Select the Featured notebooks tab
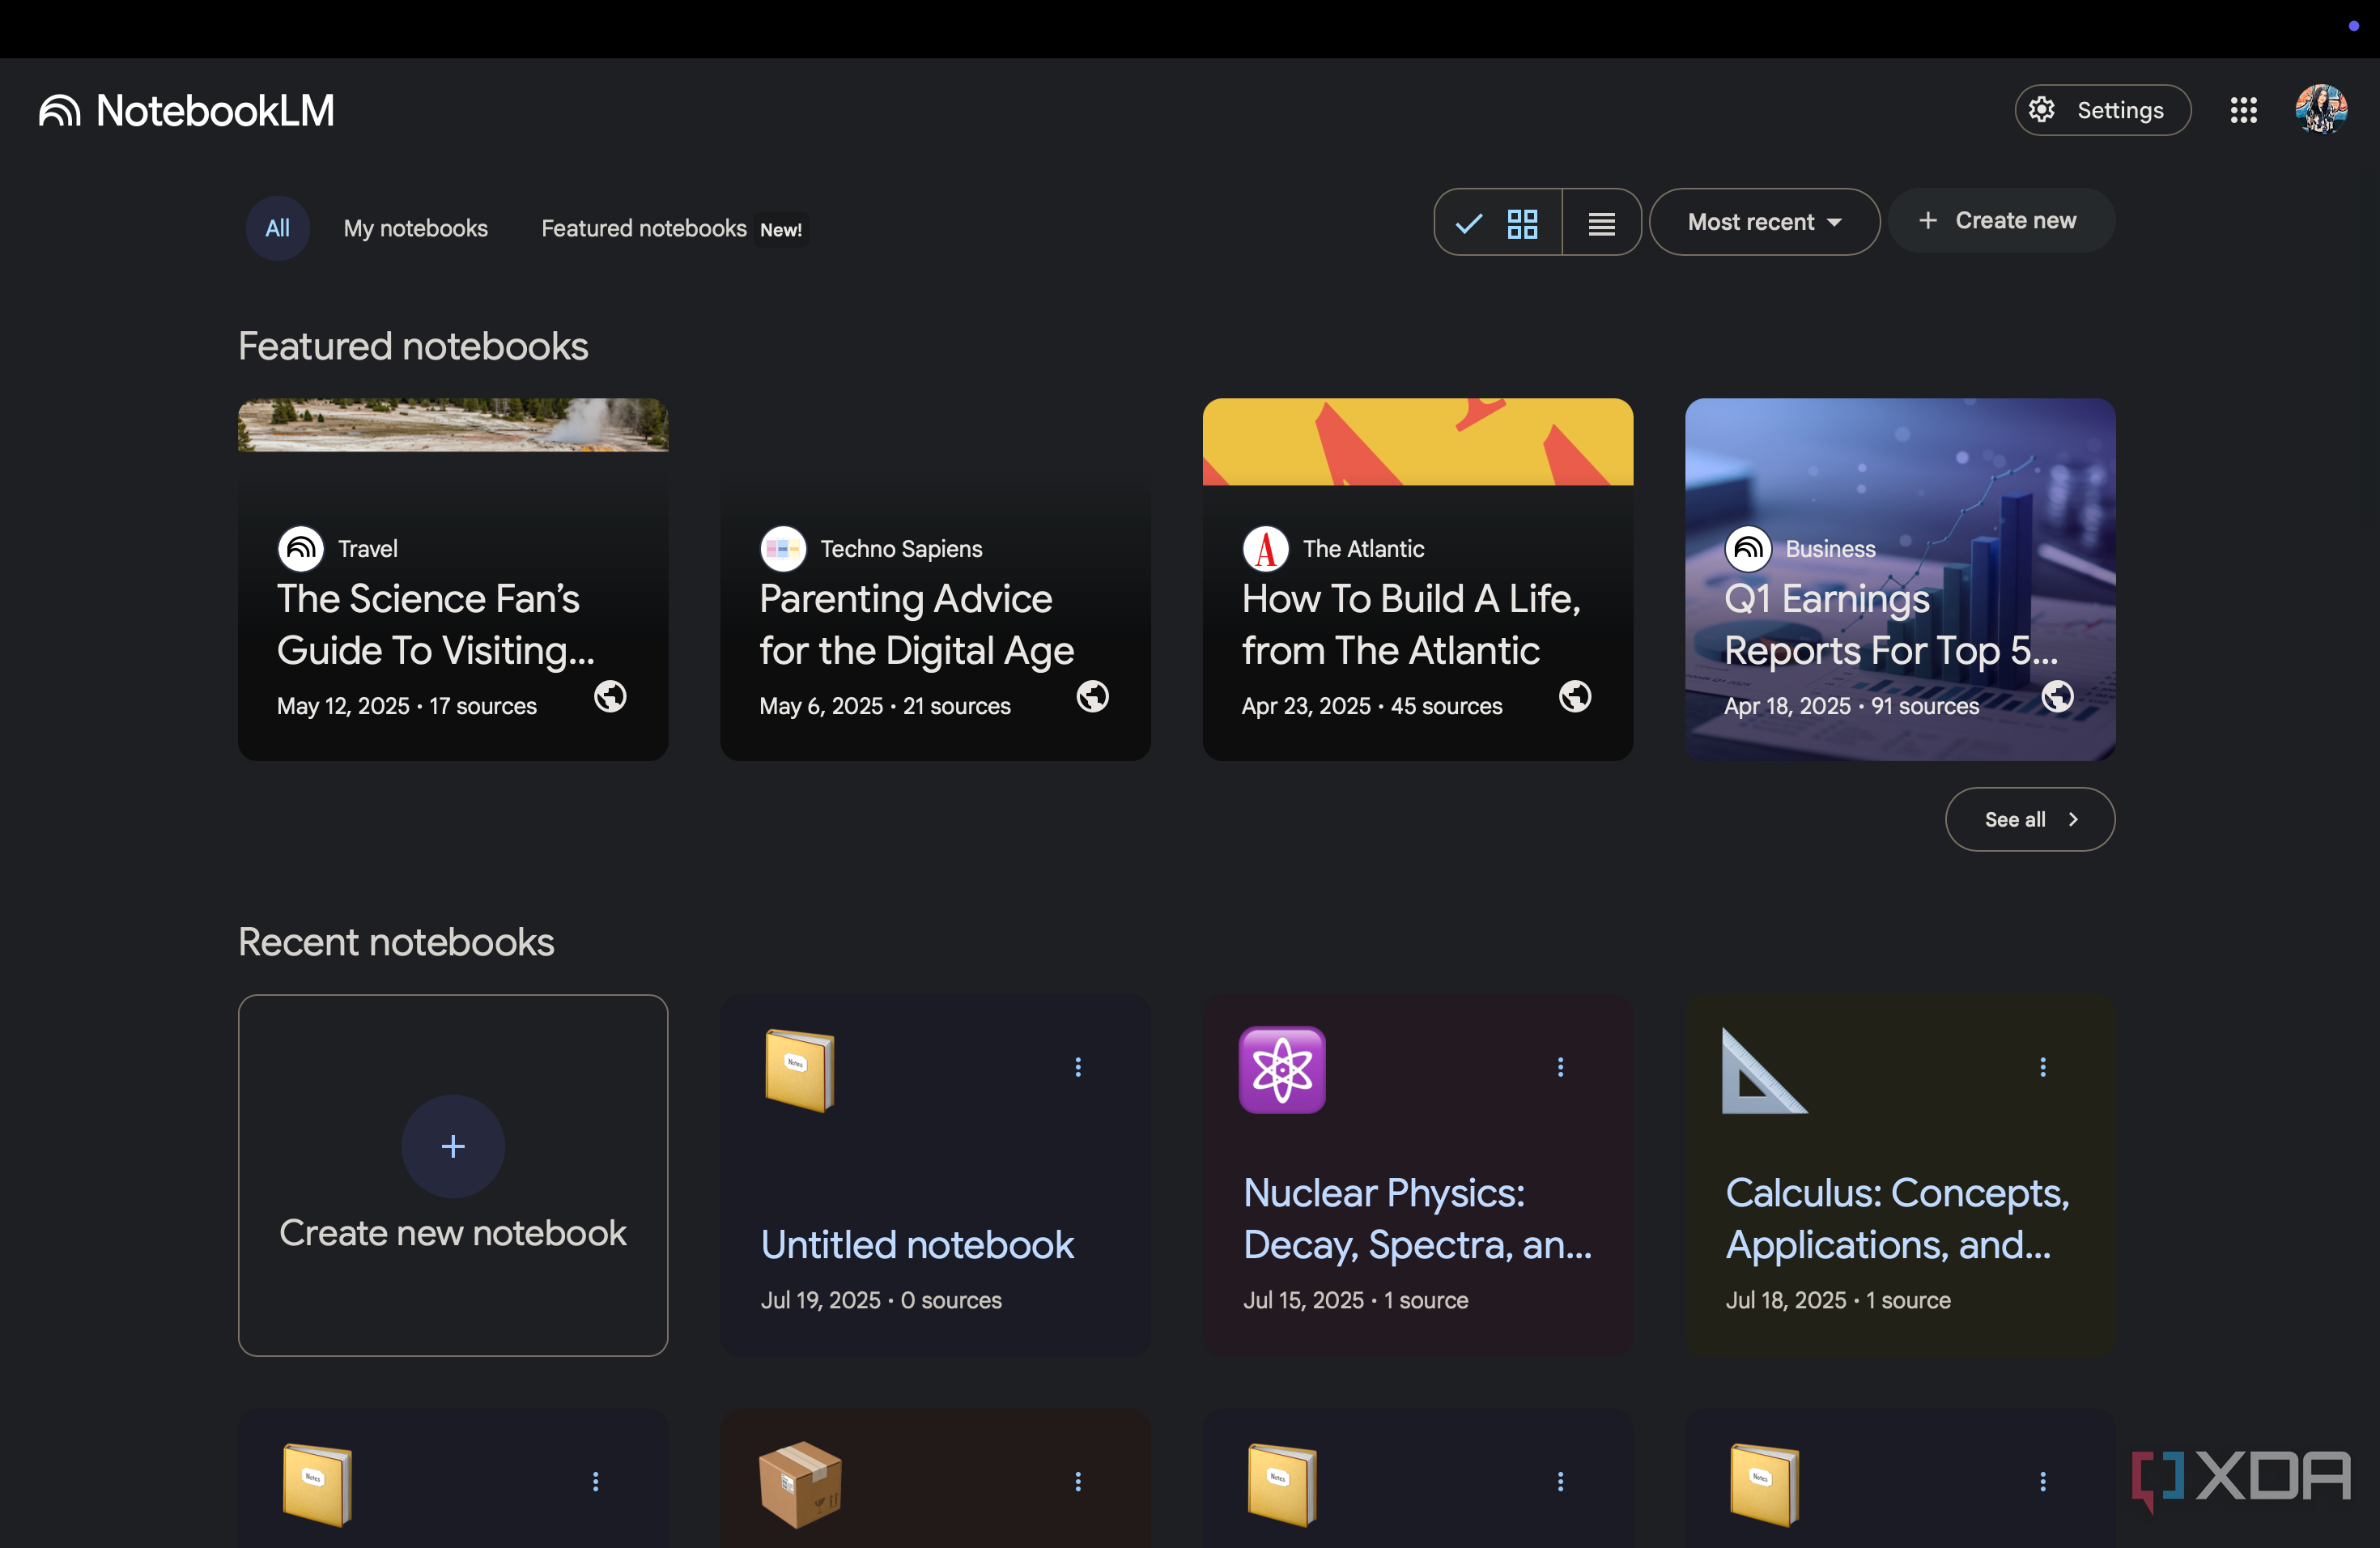This screenshot has width=2380, height=1548. 644,228
